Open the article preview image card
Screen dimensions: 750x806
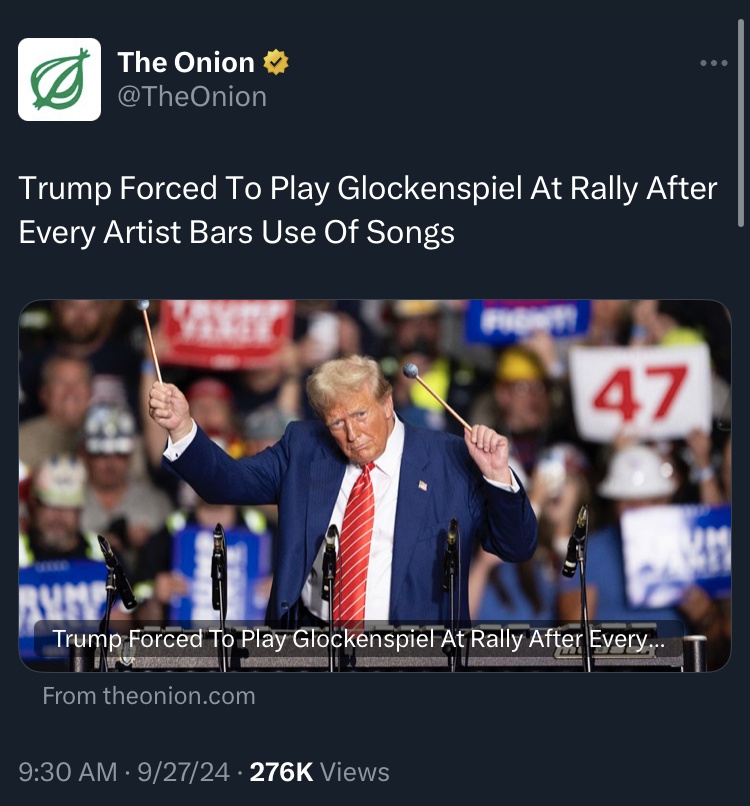(x=375, y=485)
